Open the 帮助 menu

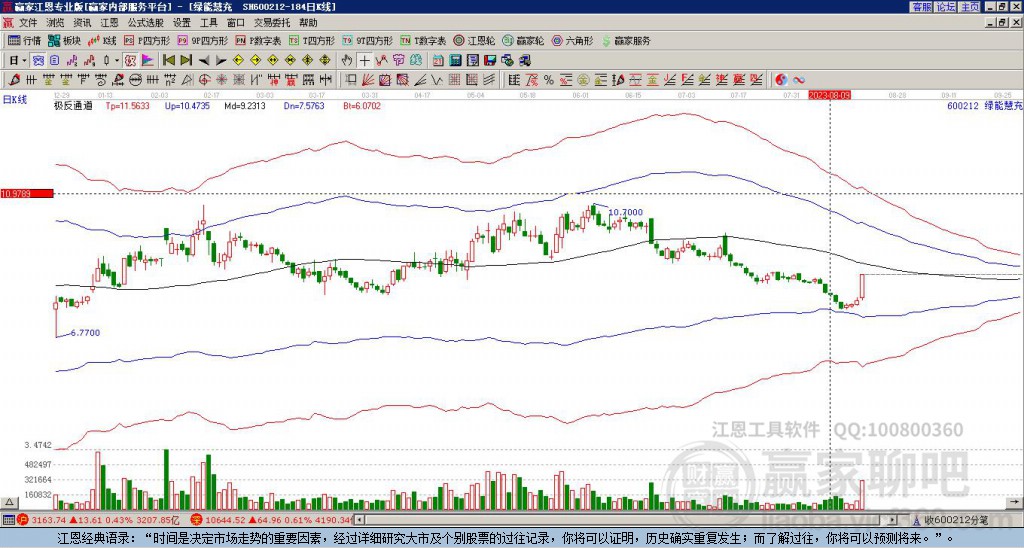pyautogui.click(x=308, y=23)
